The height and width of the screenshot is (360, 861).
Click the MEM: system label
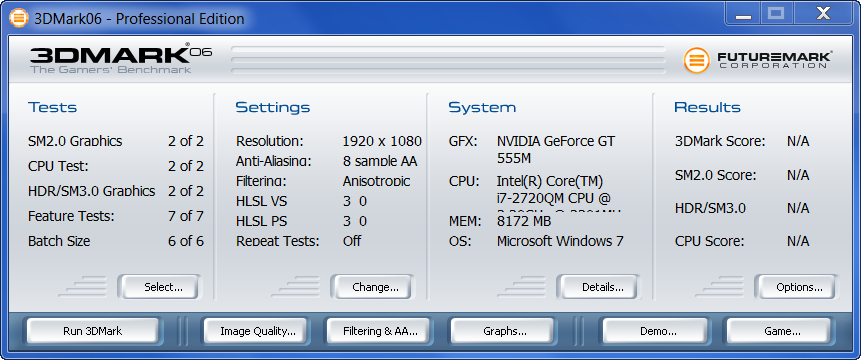tap(465, 221)
